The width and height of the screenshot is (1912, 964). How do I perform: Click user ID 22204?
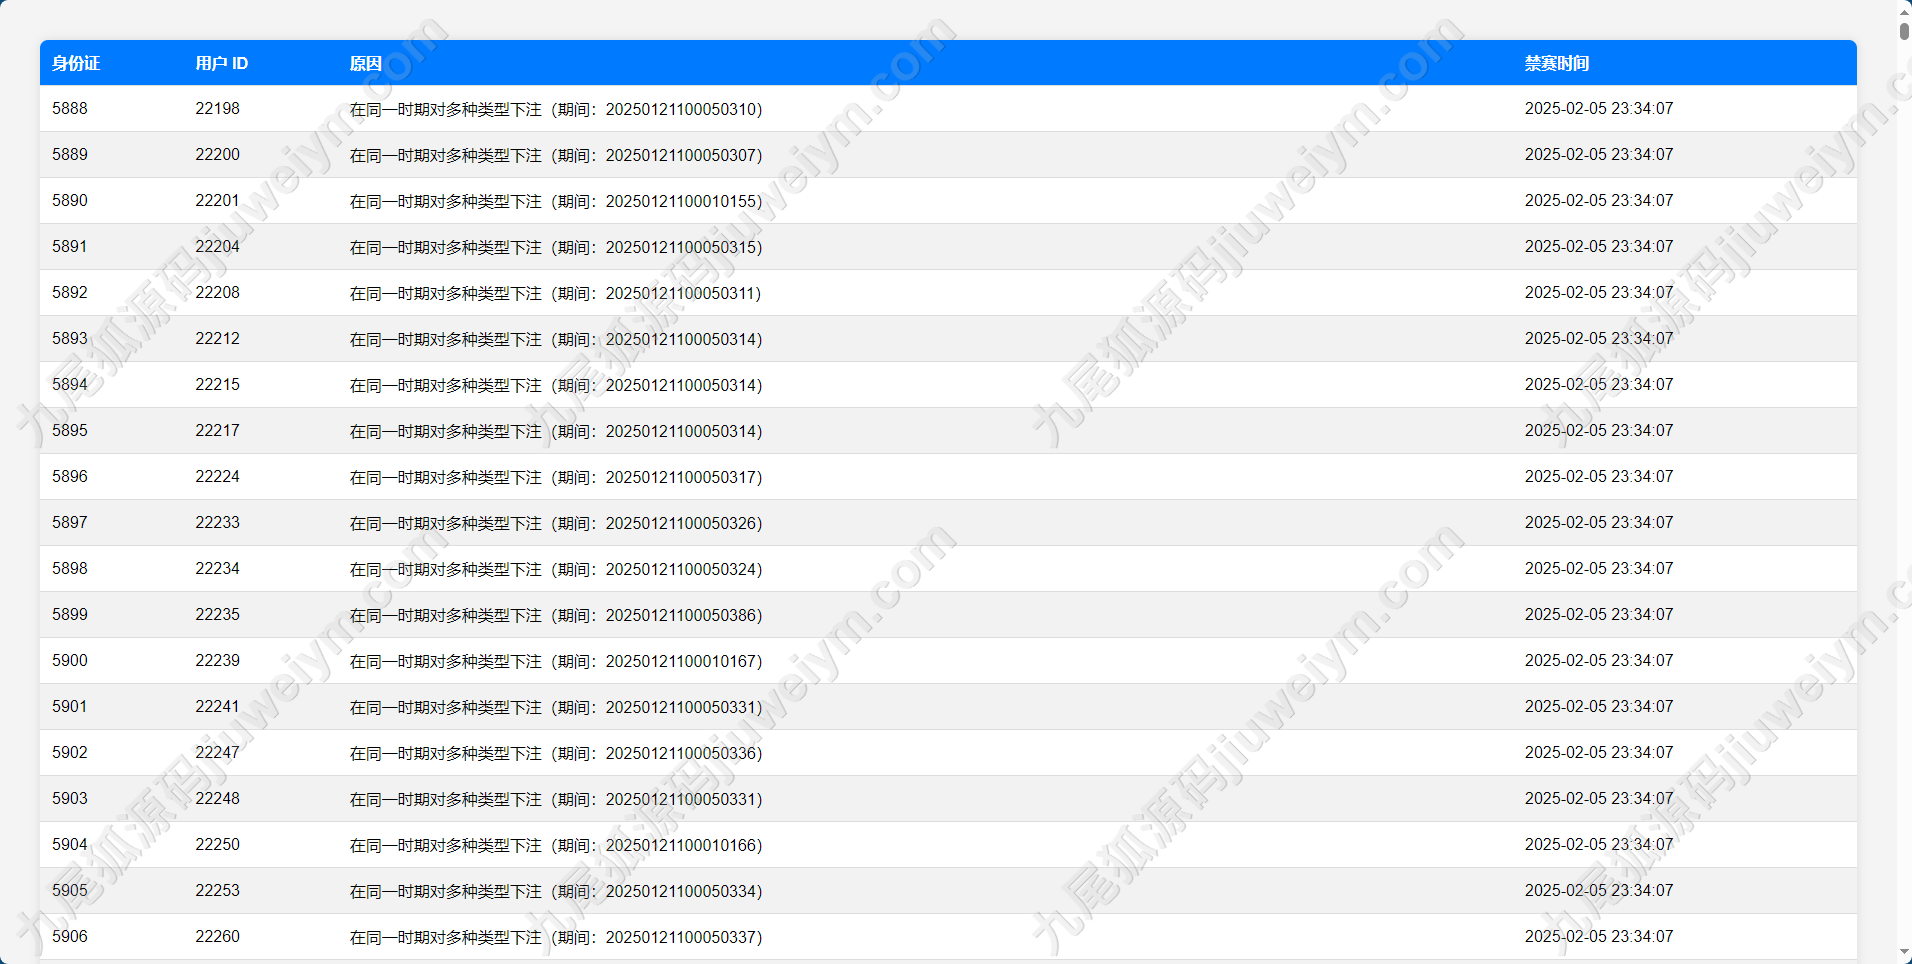217,246
